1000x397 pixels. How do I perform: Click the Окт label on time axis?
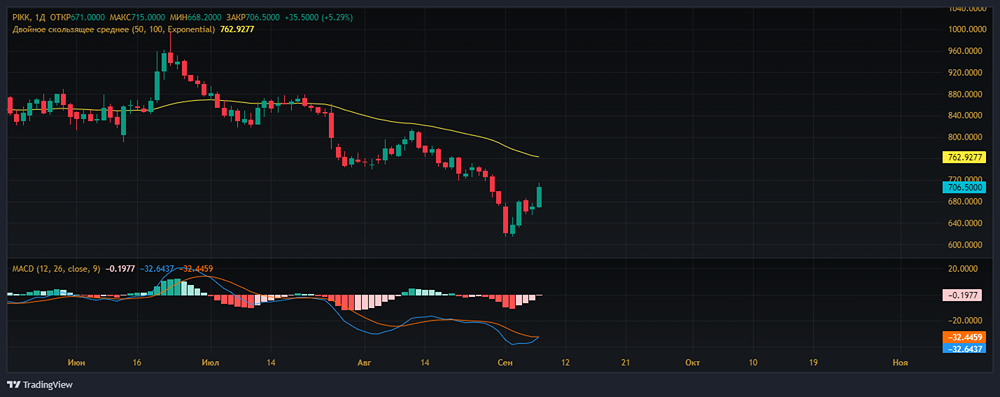692,362
